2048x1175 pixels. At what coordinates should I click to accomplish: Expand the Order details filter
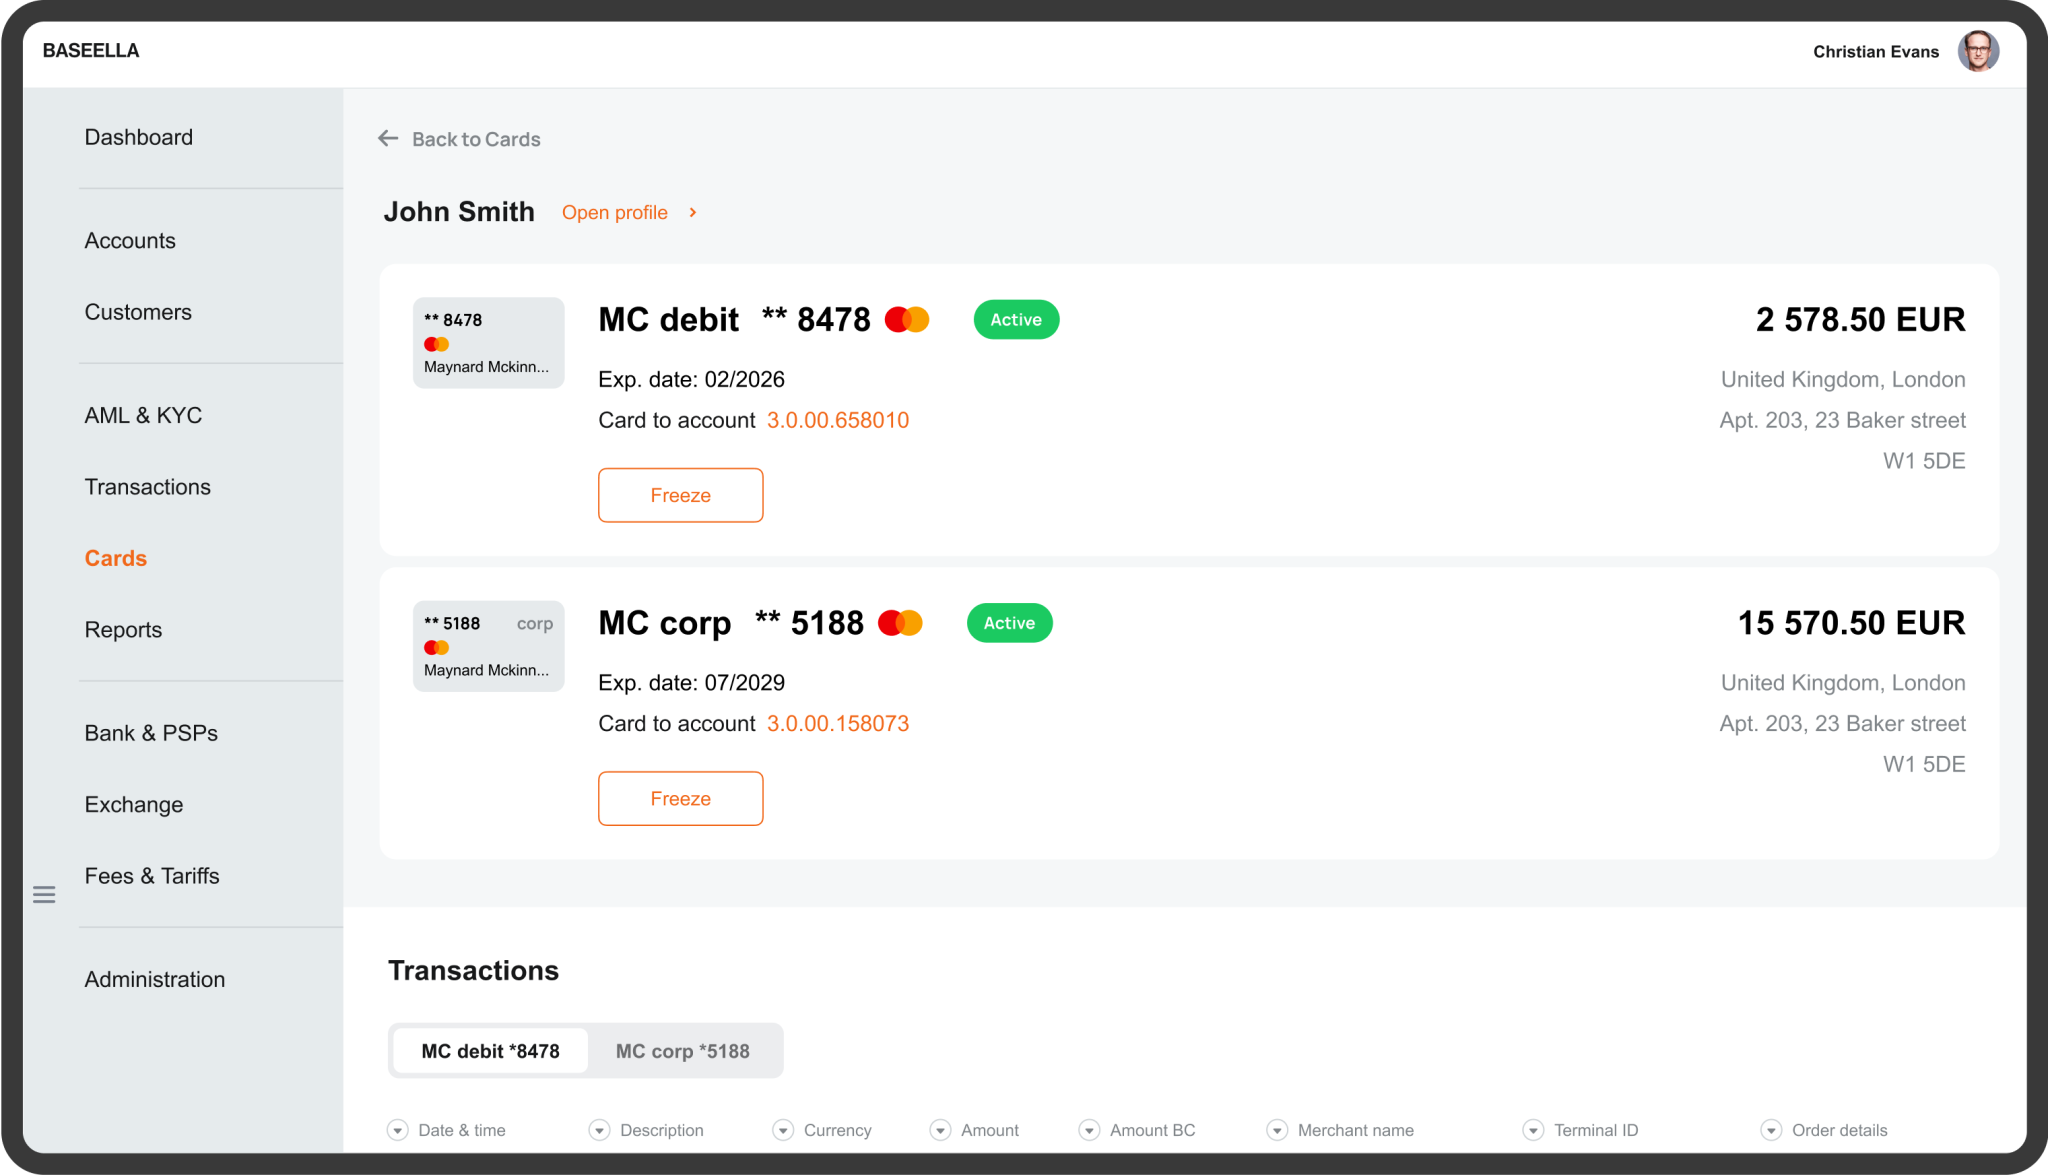click(1770, 1129)
